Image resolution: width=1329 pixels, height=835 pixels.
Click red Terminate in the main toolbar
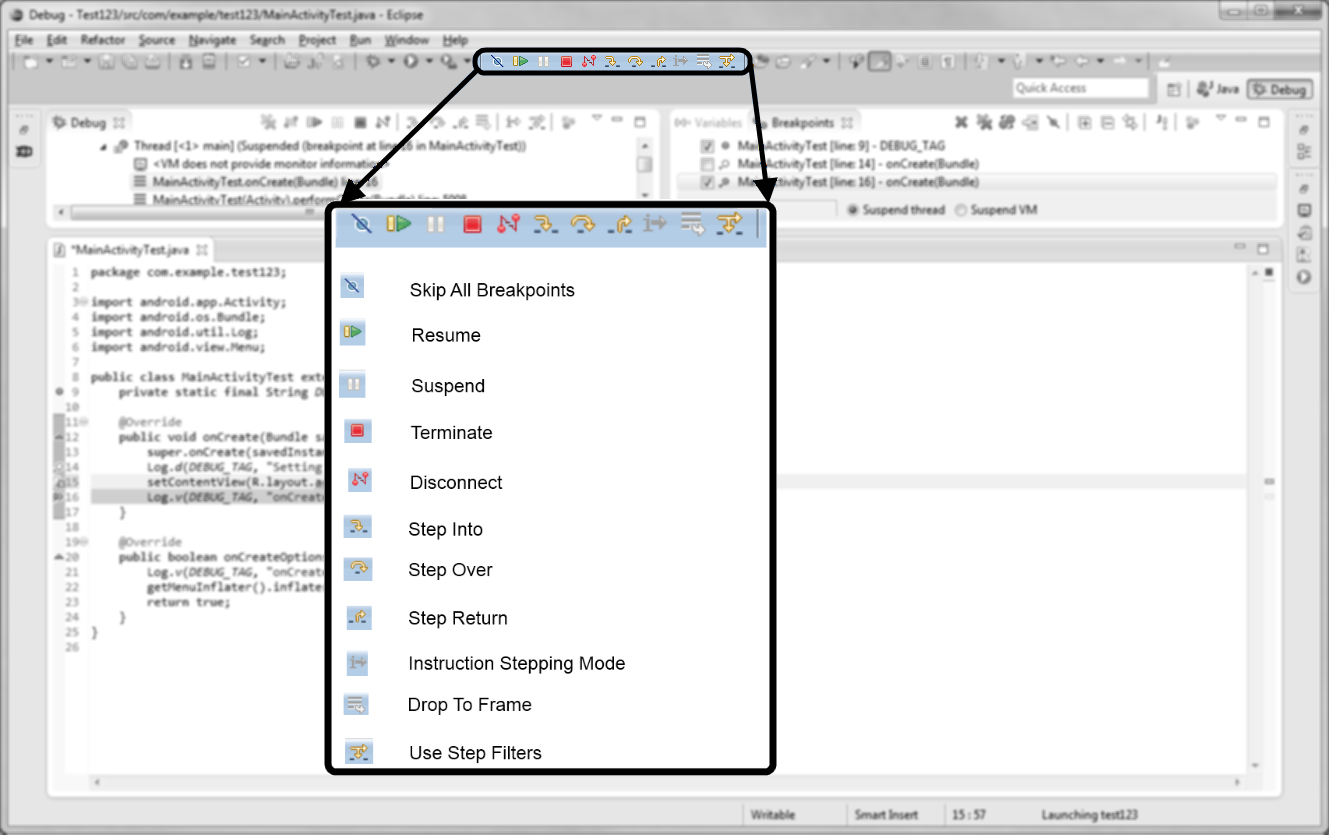pyautogui.click(x=566, y=62)
